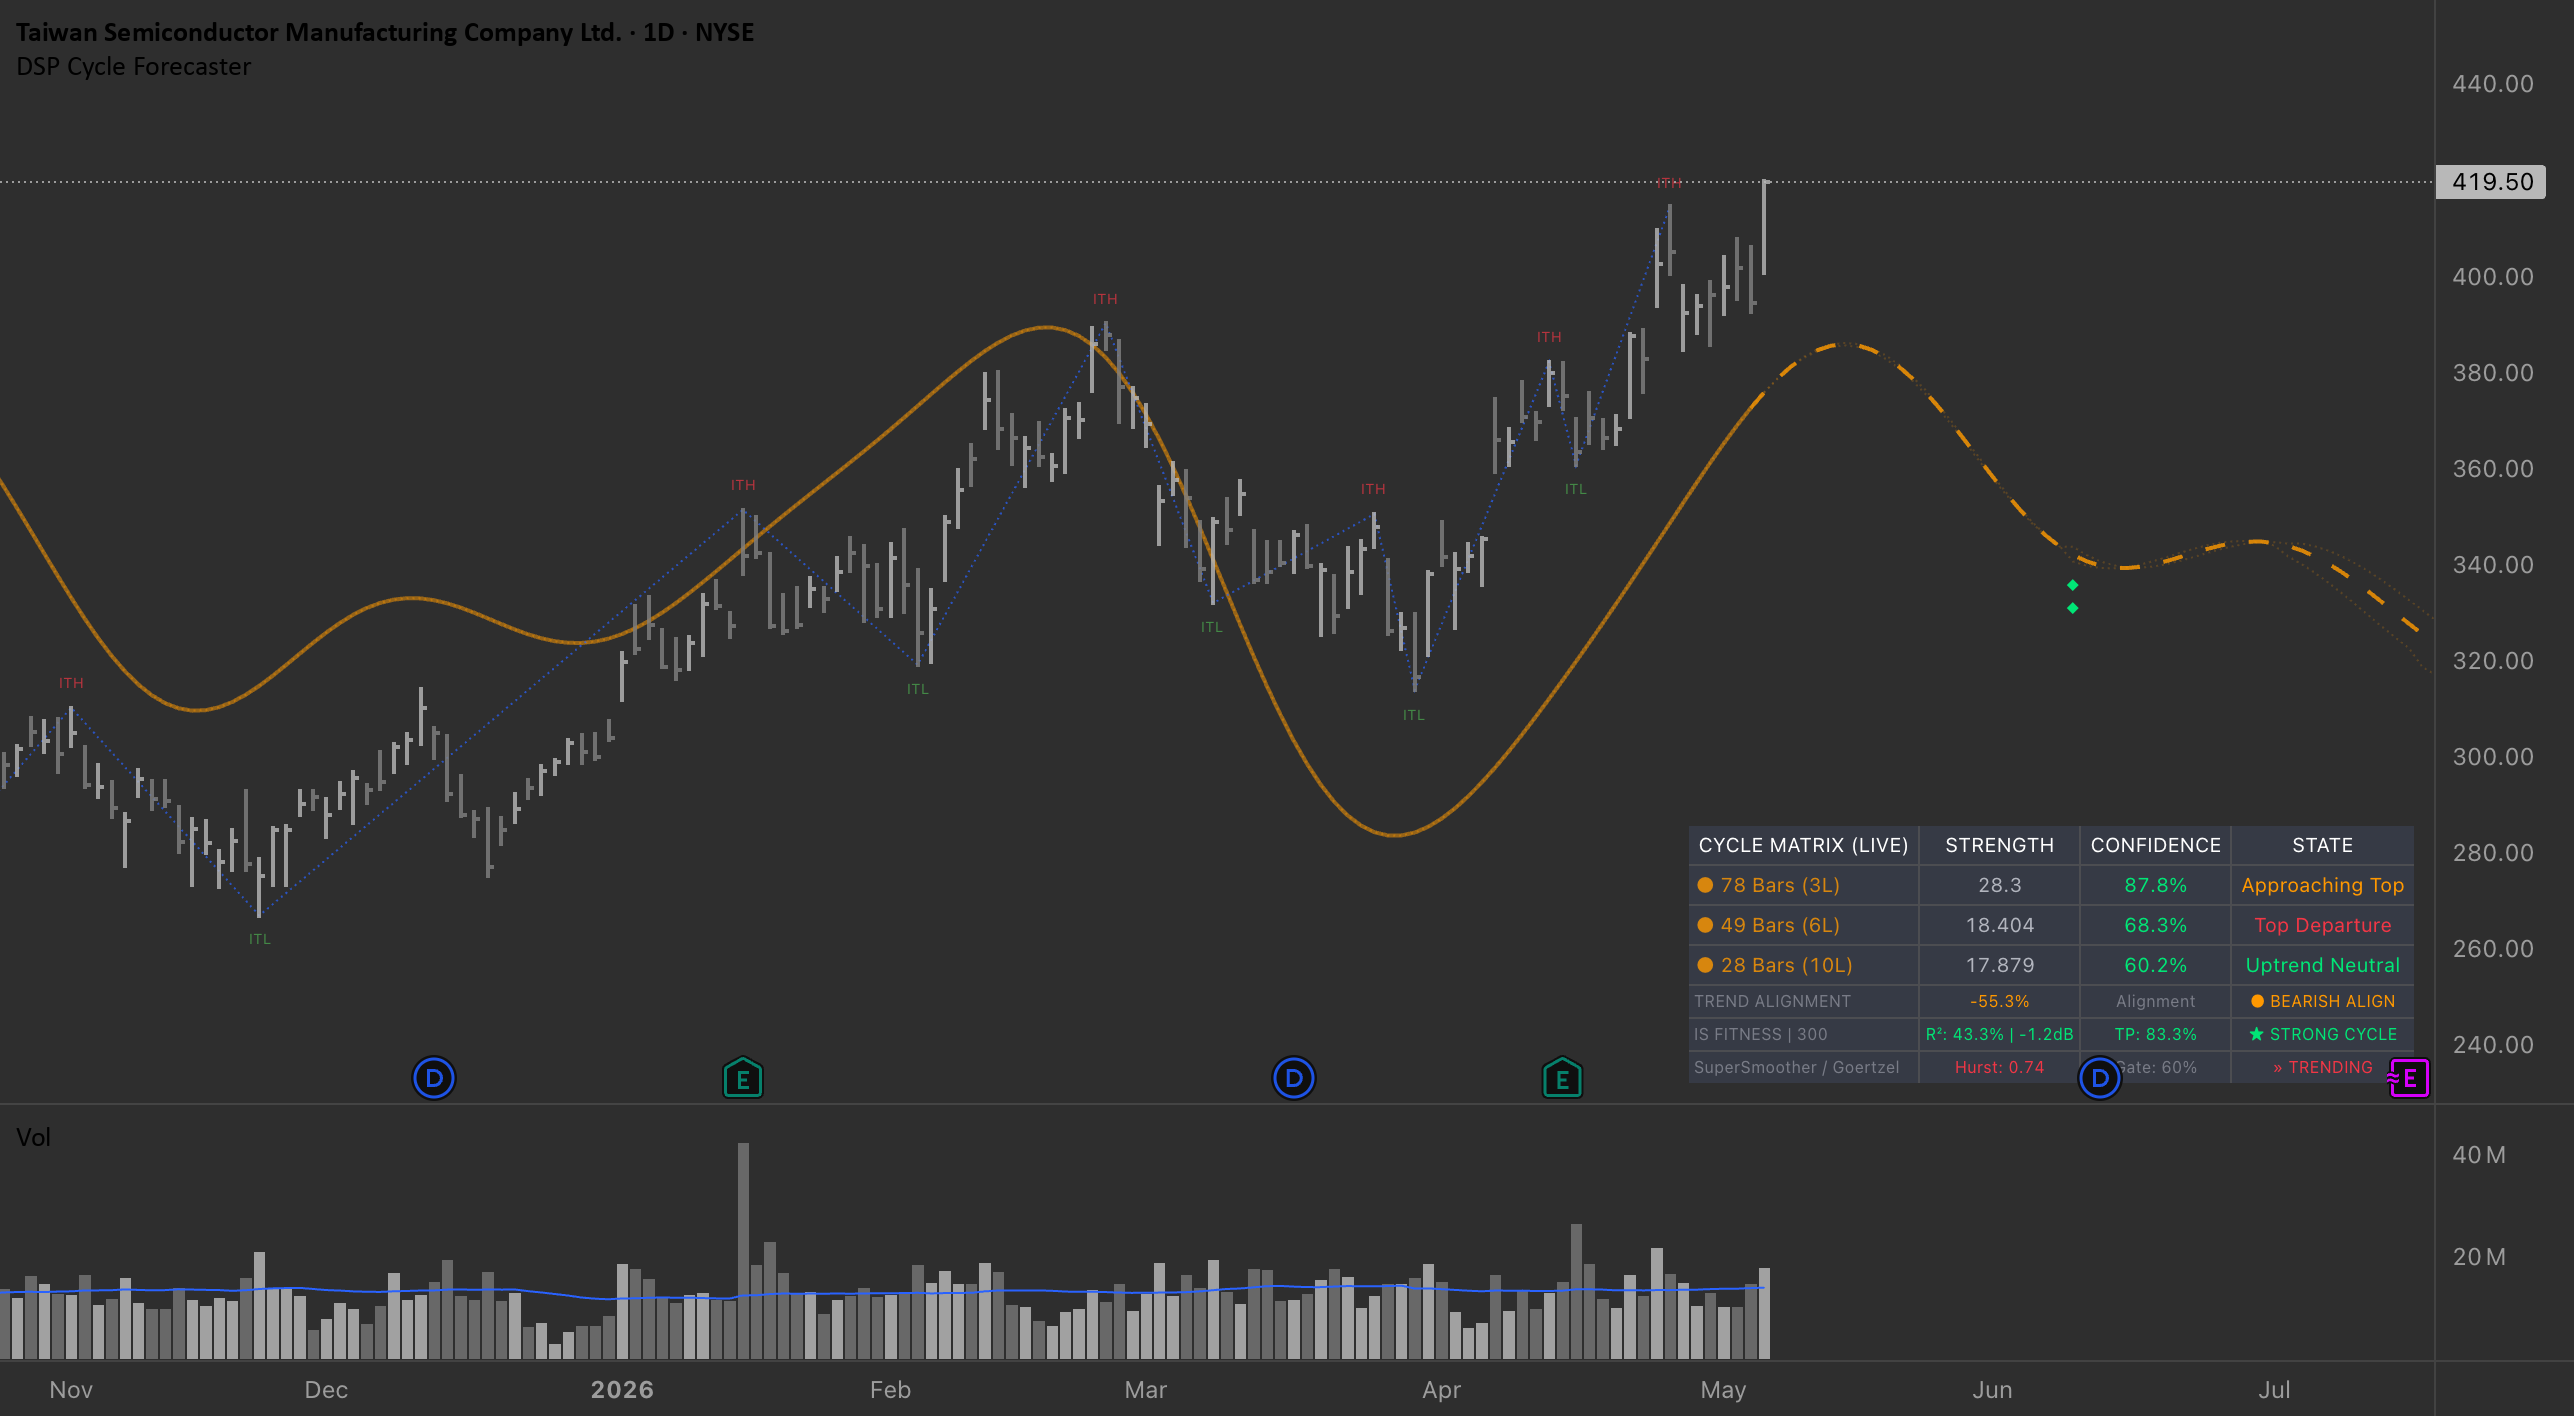Image resolution: width=2574 pixels, height=1416 pixels.
Task: Click the 28.3 strength value
Action: 1999,885
